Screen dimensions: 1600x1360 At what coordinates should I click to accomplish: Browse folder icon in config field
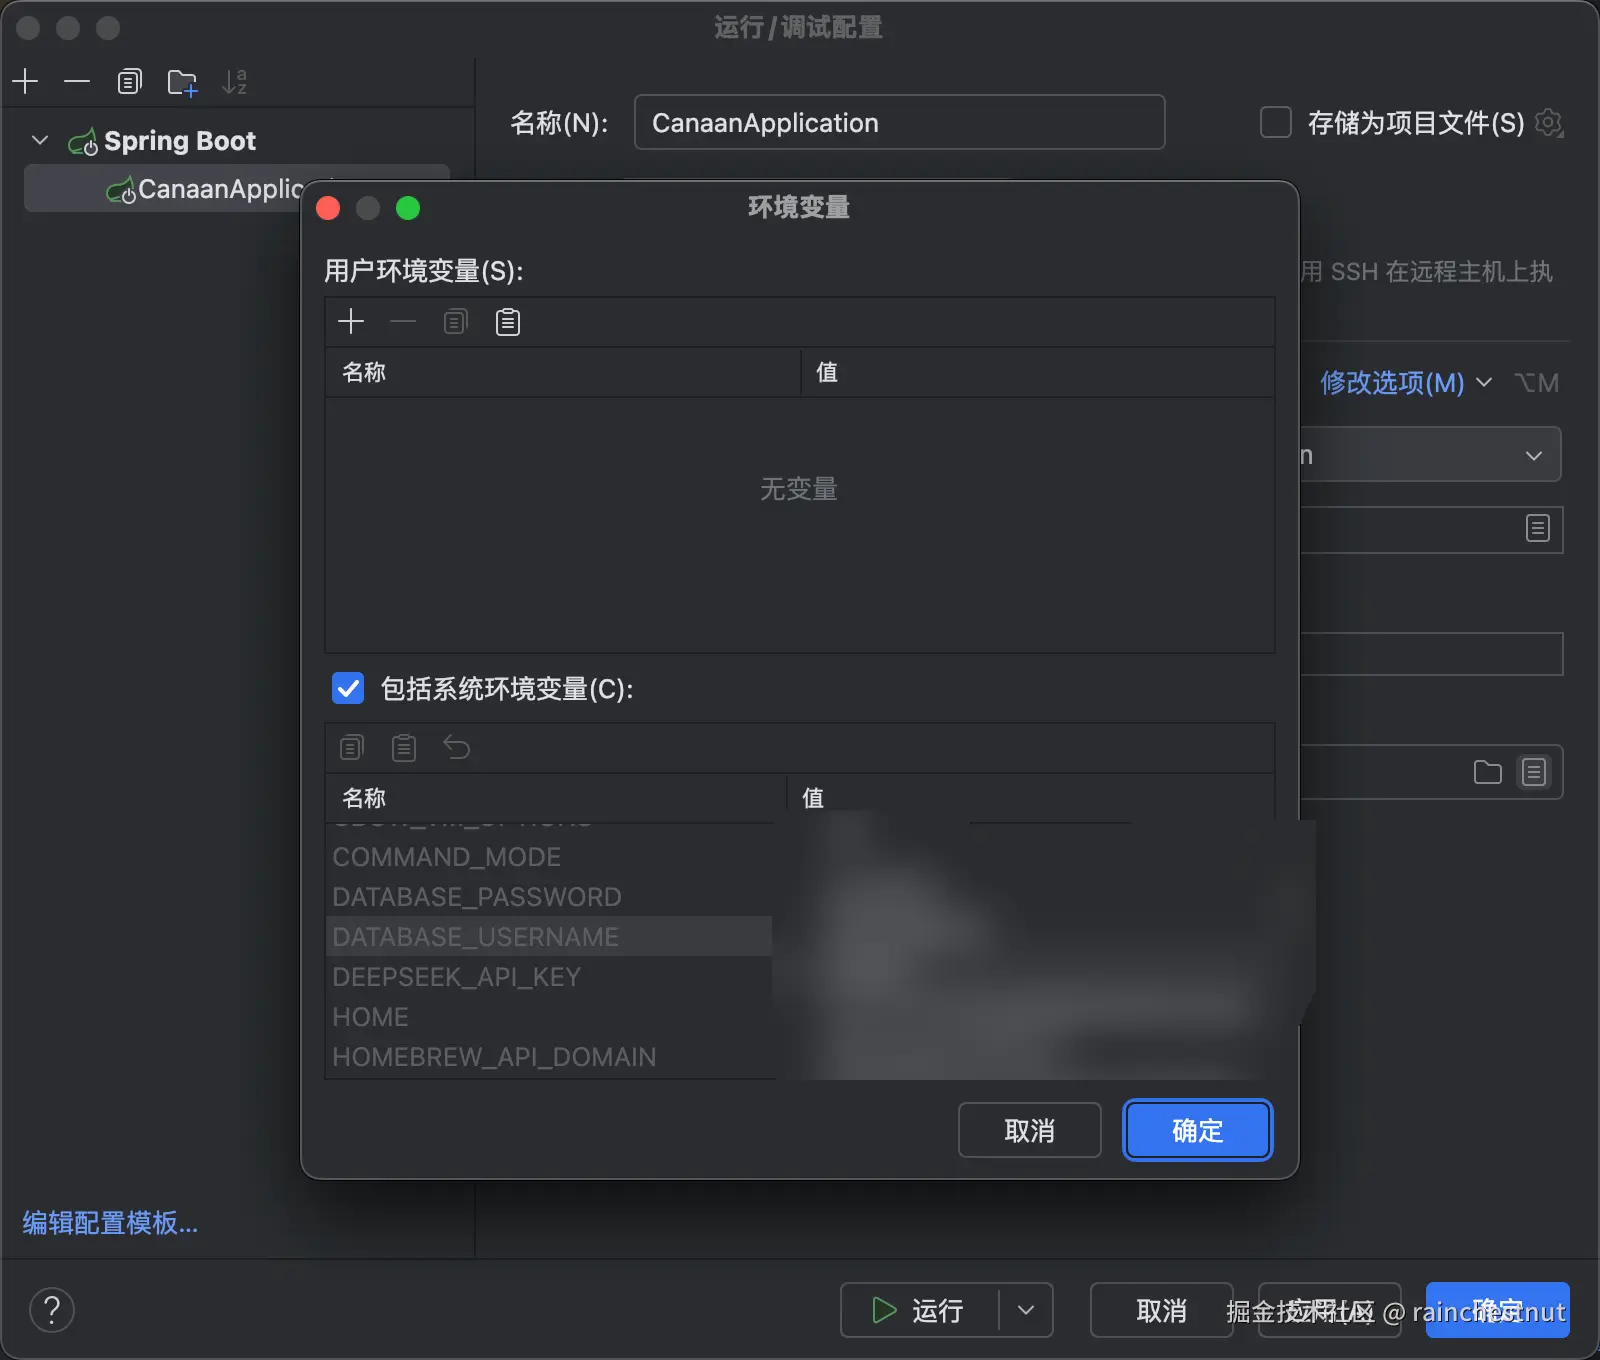click(1488, 772)
